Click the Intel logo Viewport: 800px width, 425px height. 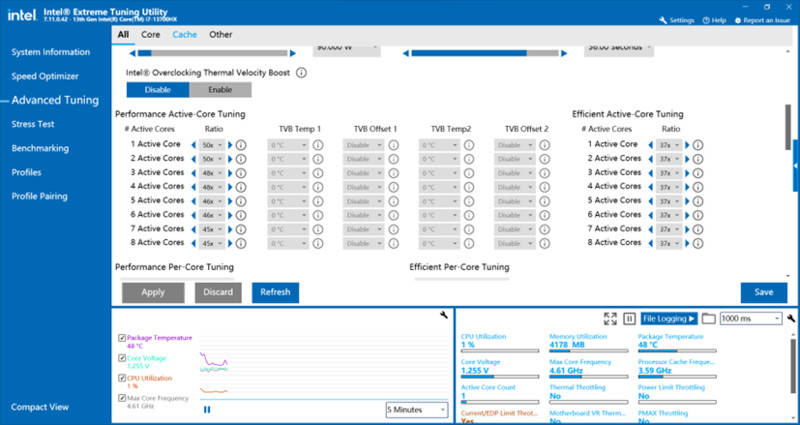21,15
